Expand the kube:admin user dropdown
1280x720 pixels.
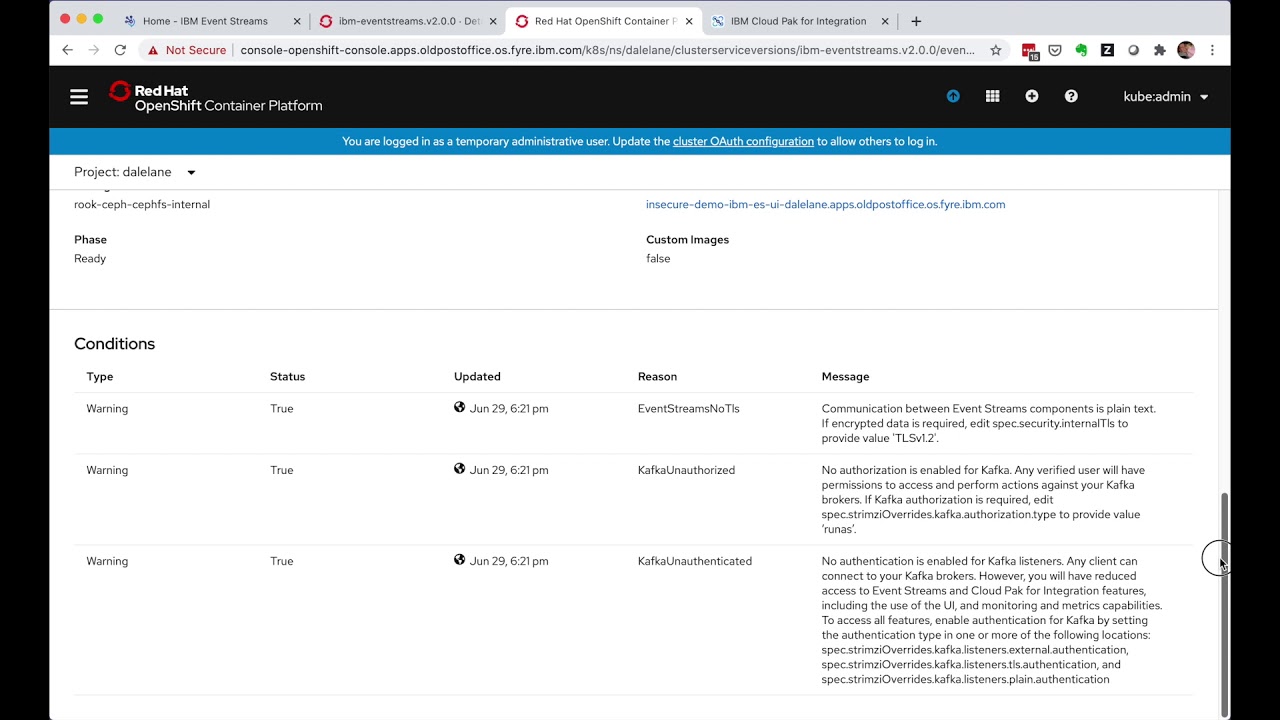coord(1166,97)
